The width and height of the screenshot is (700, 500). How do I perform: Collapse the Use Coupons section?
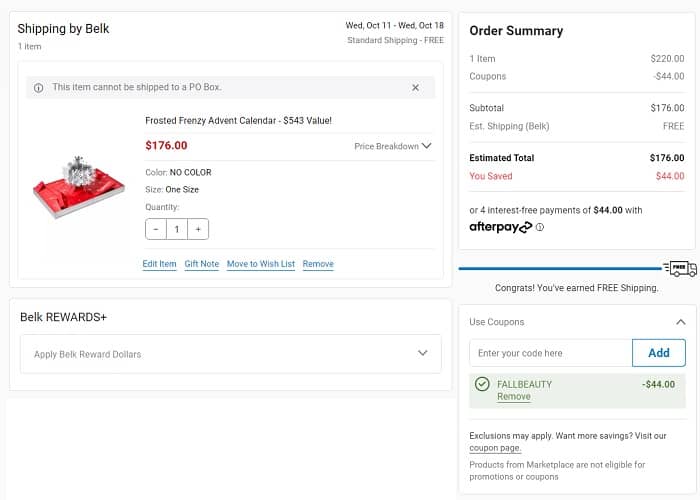click(681, 322)
